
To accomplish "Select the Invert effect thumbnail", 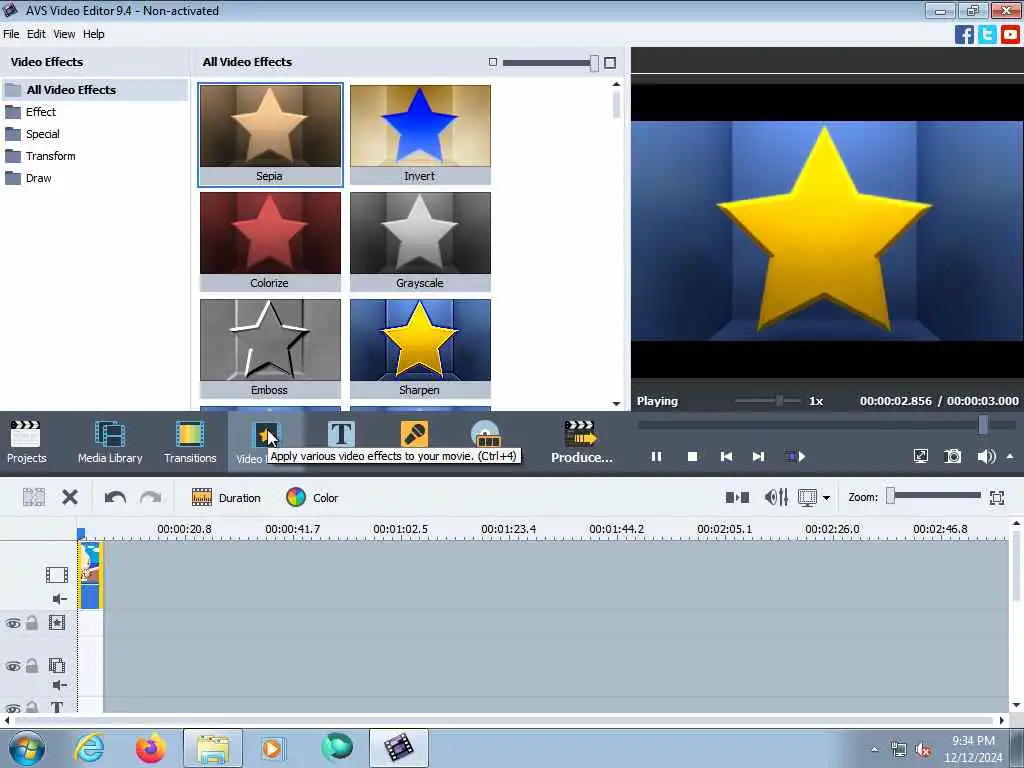I will 420,135.
